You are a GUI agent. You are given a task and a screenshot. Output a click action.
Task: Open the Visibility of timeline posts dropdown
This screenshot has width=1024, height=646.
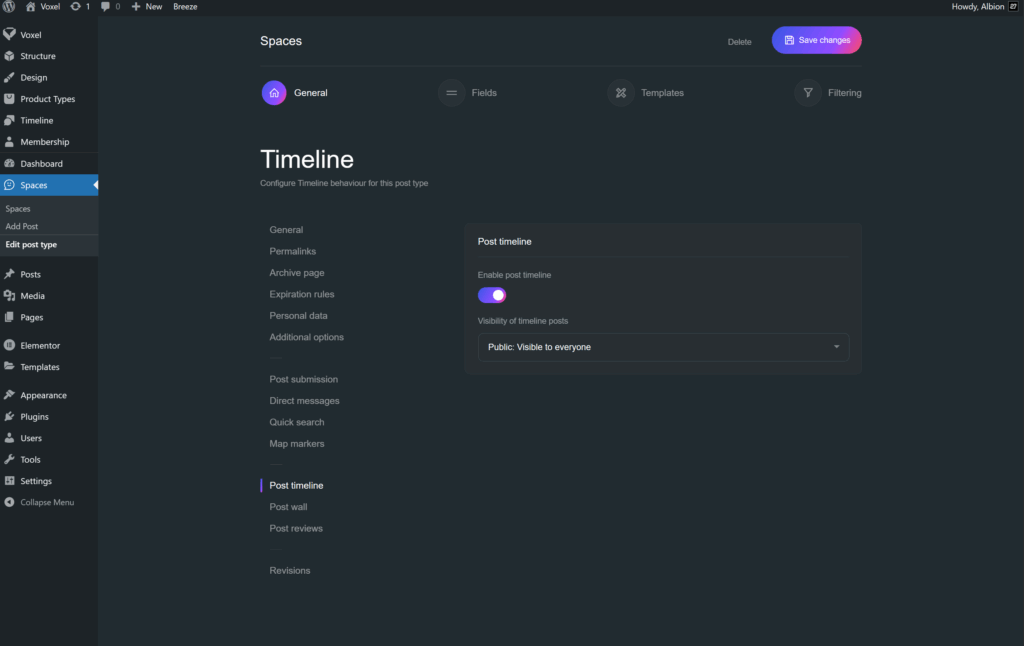click(x=663, y=347)
